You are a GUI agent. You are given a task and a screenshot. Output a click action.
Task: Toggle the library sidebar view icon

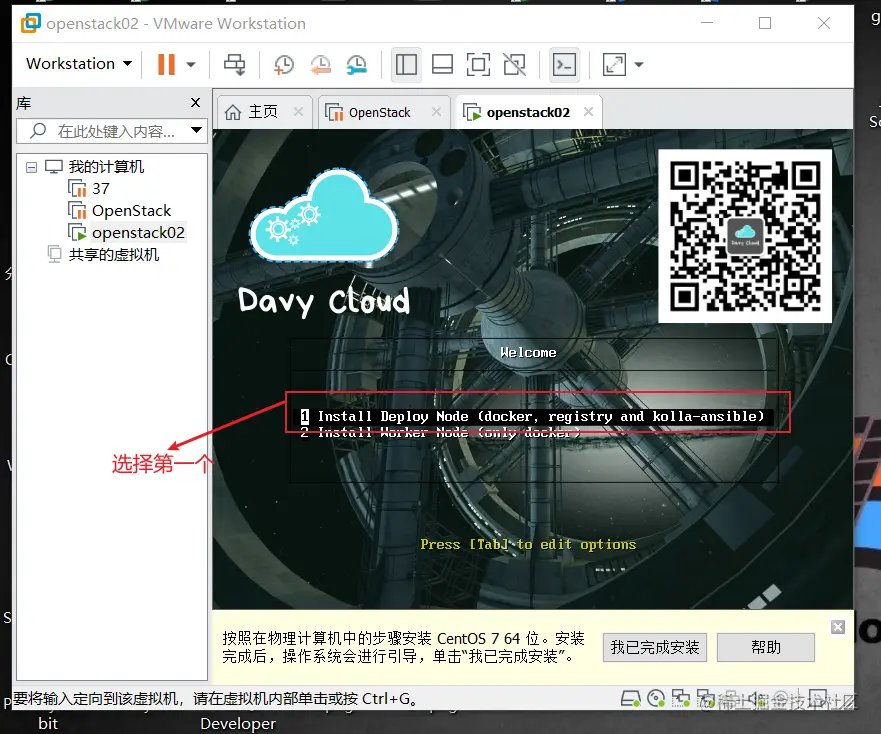[x=406, y=64]
